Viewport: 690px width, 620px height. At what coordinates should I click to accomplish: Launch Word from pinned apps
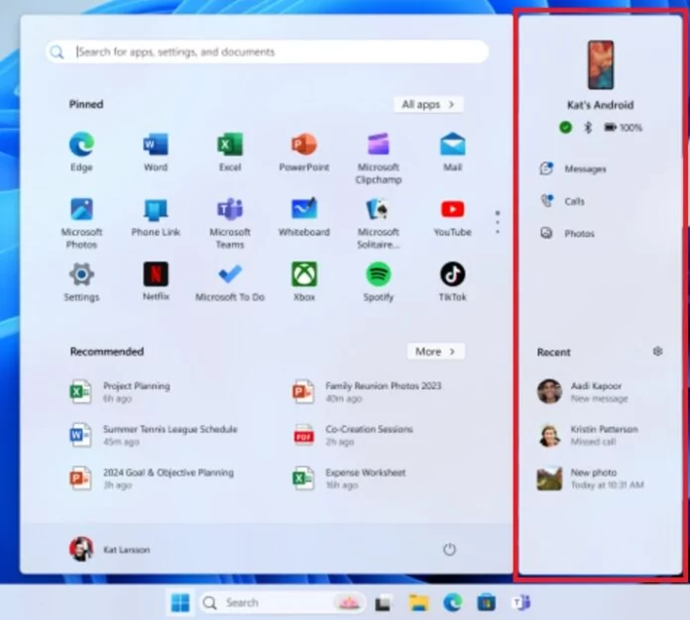pyautogui.click(x=155, y=151)
